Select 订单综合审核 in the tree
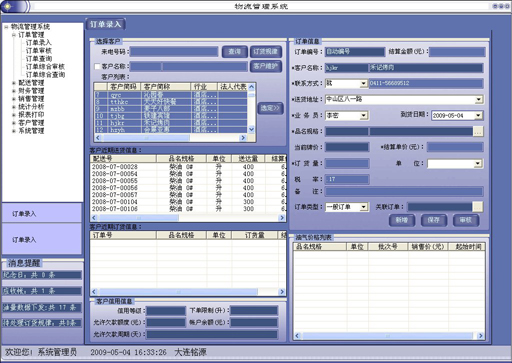 tap(45, 67)
